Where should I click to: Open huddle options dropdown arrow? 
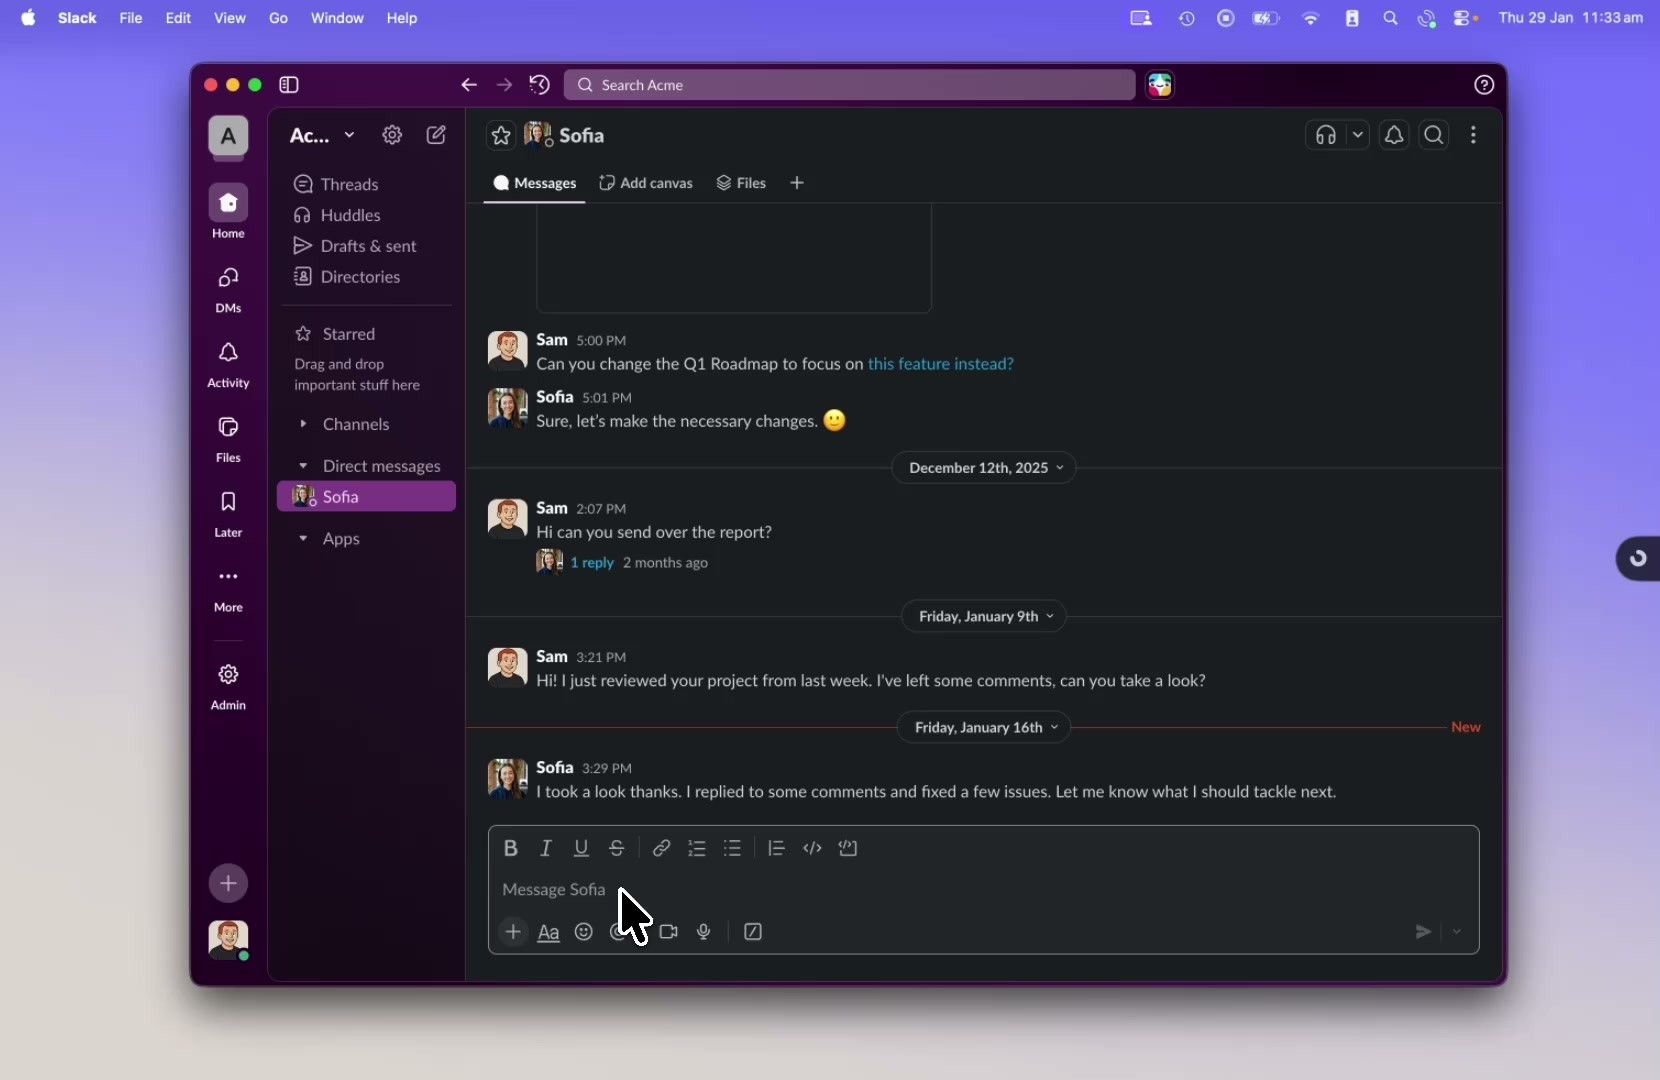click(1358, 135)
